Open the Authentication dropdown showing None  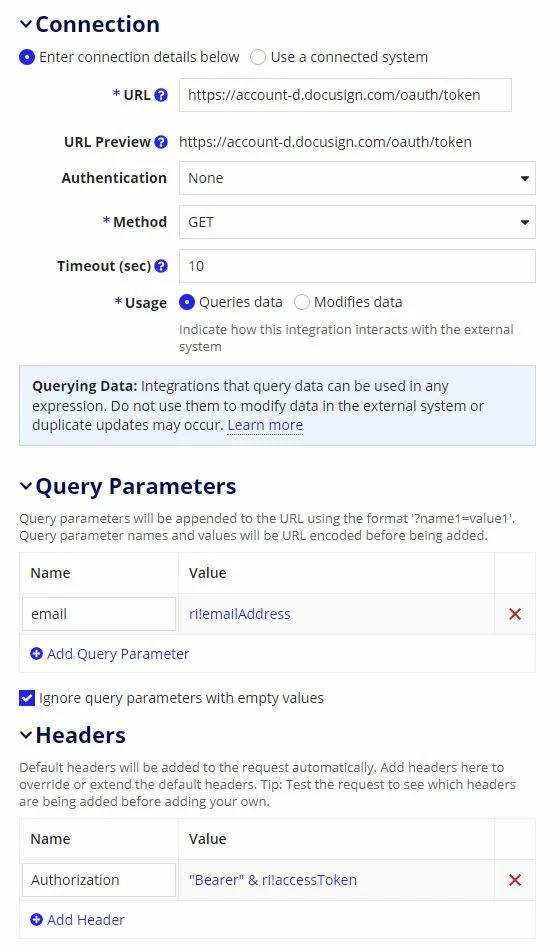357,178
